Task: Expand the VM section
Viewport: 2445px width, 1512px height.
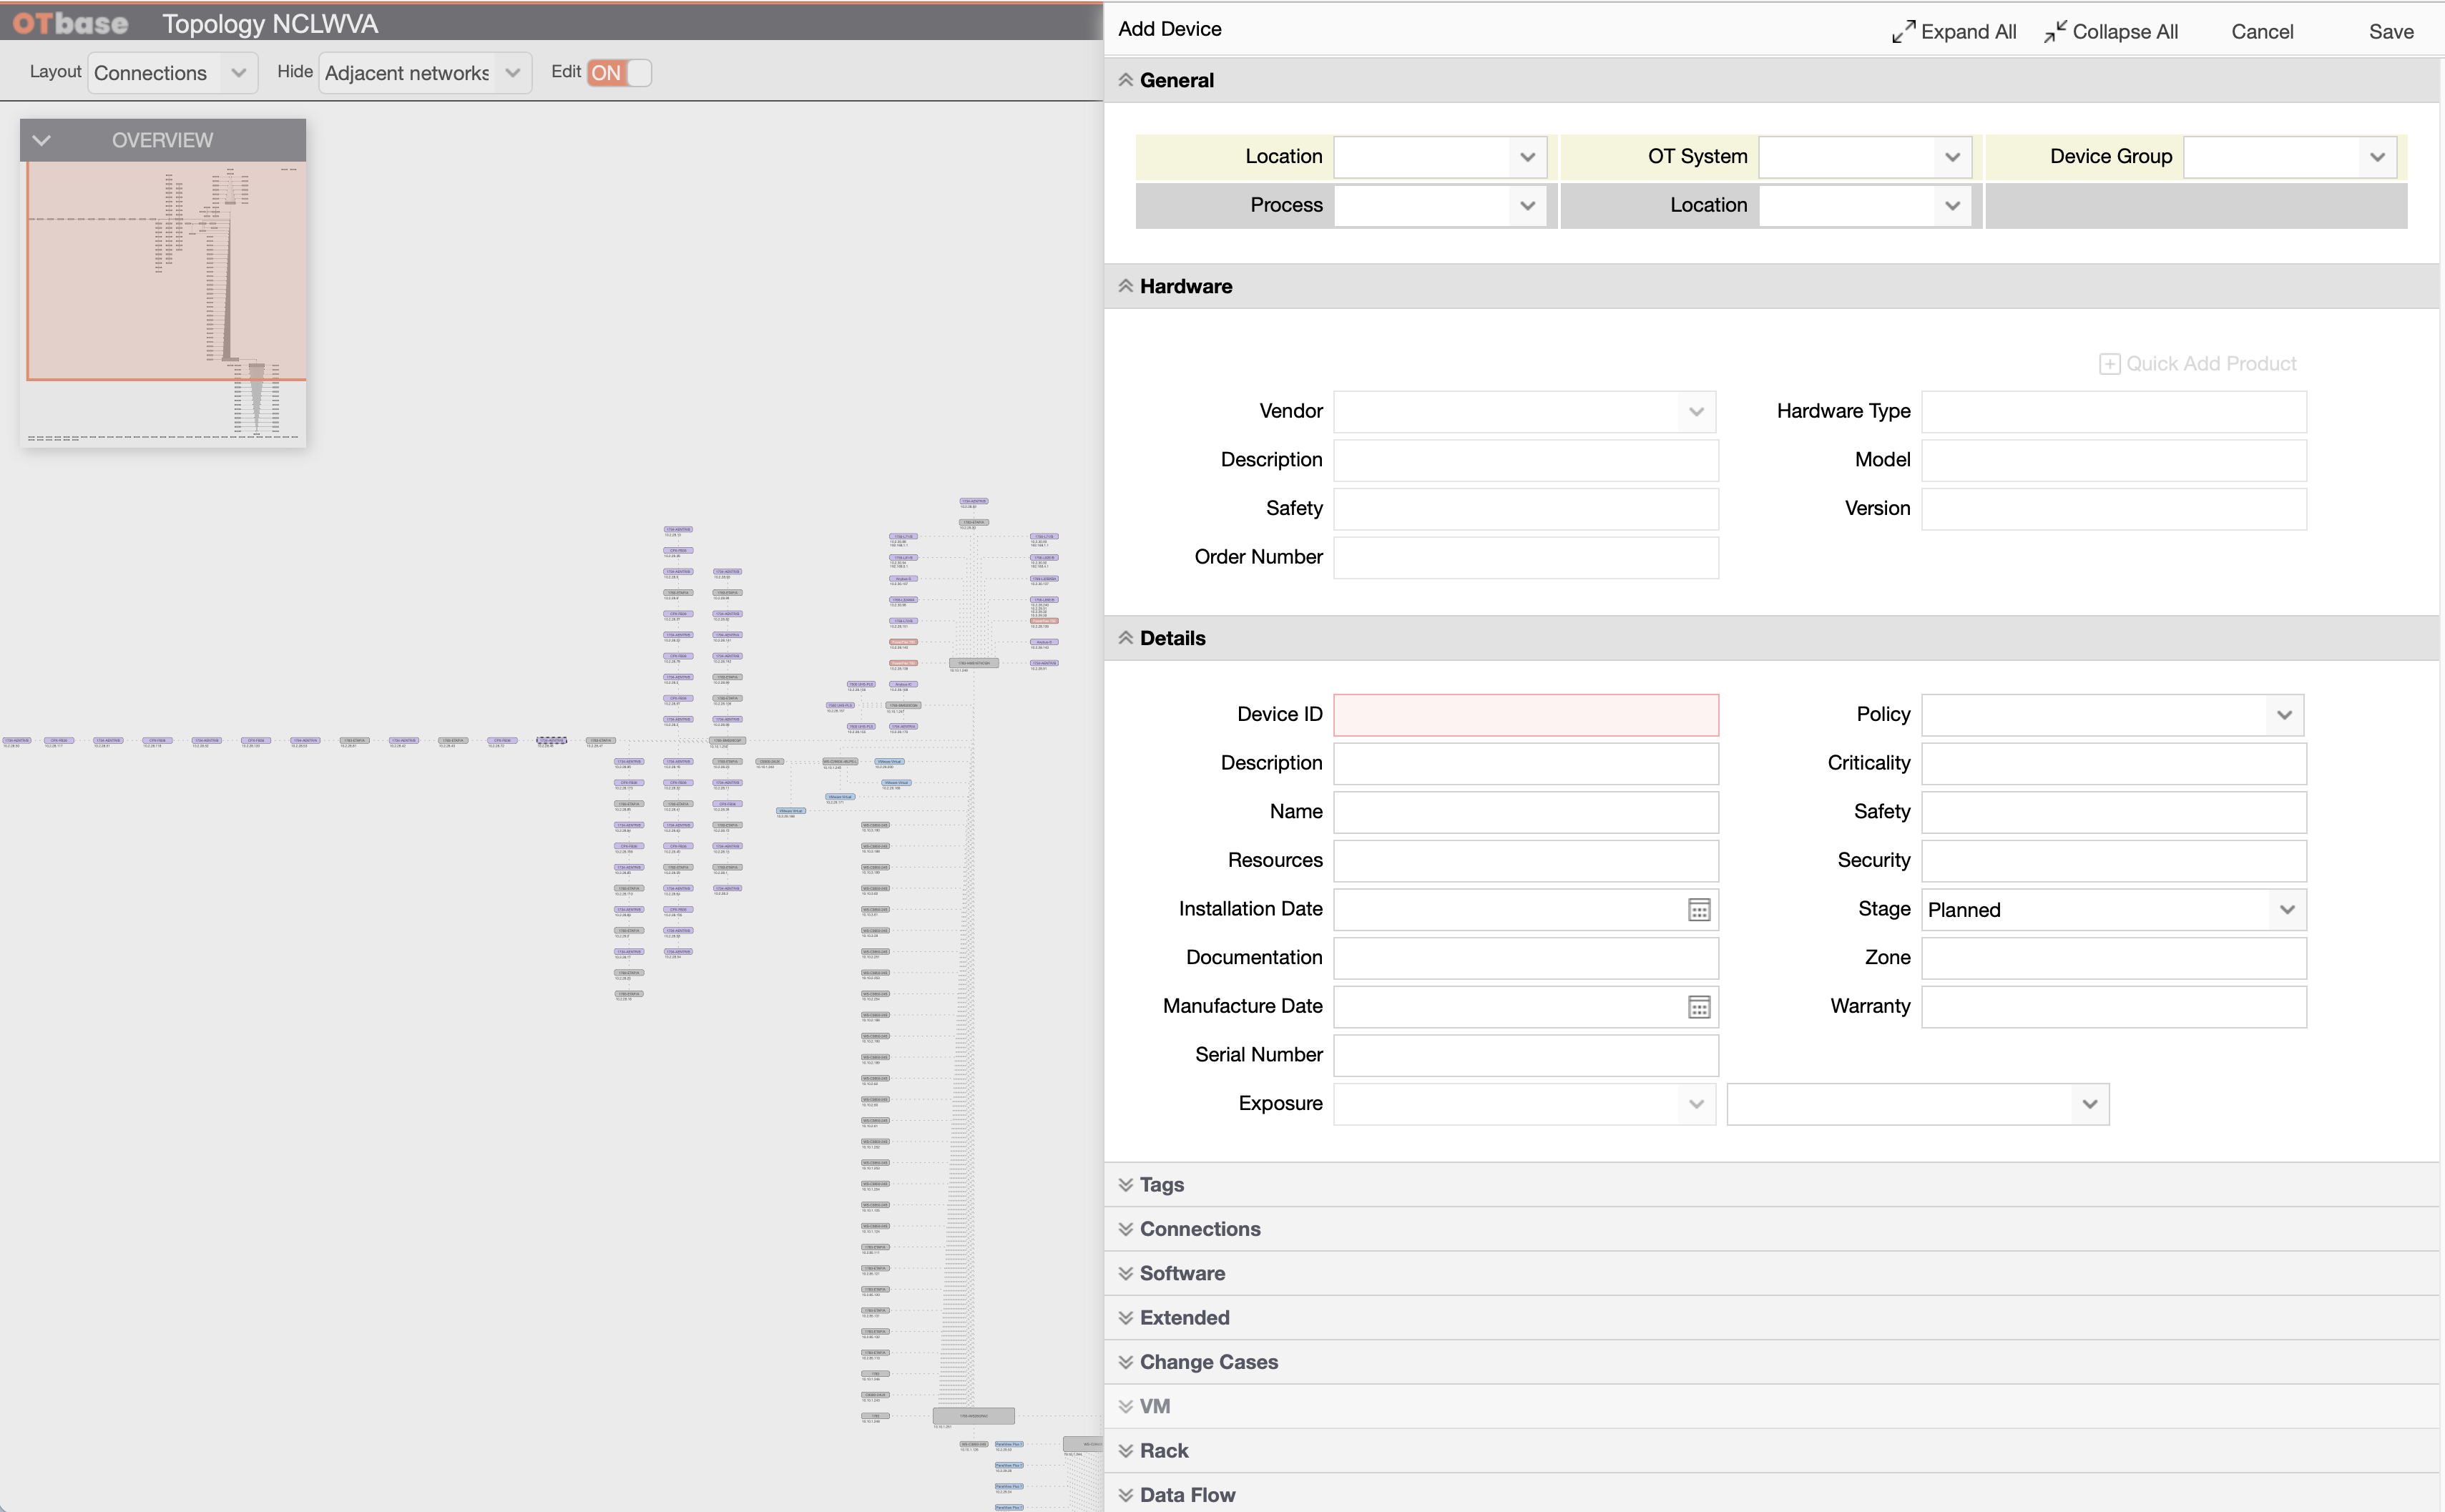Action: point(1771,1406)
